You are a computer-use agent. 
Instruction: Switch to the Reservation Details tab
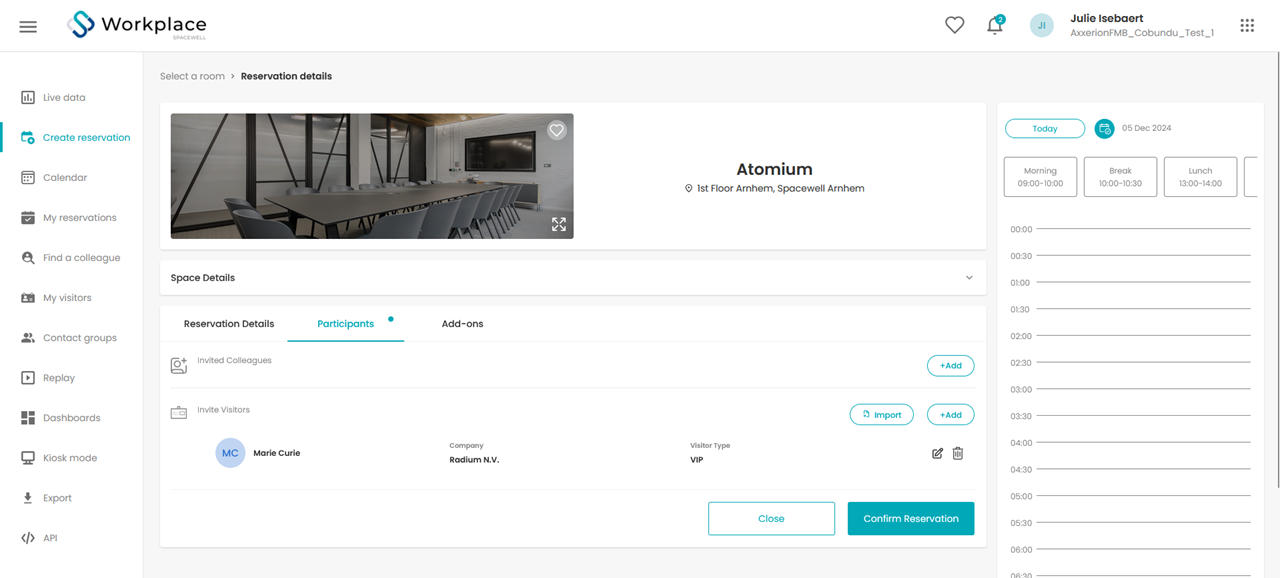229,324
